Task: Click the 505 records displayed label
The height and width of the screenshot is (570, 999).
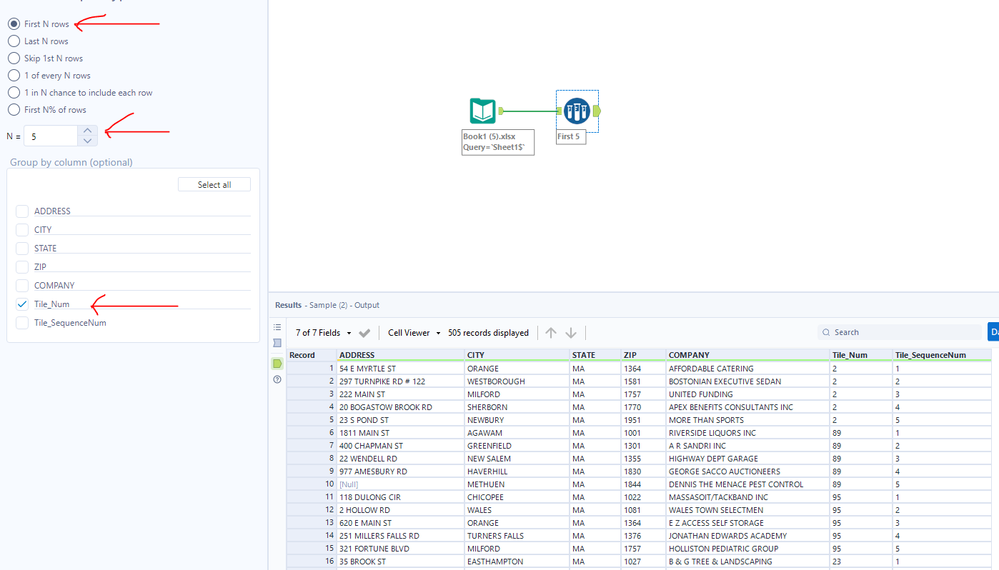Action: coord(488,332)
